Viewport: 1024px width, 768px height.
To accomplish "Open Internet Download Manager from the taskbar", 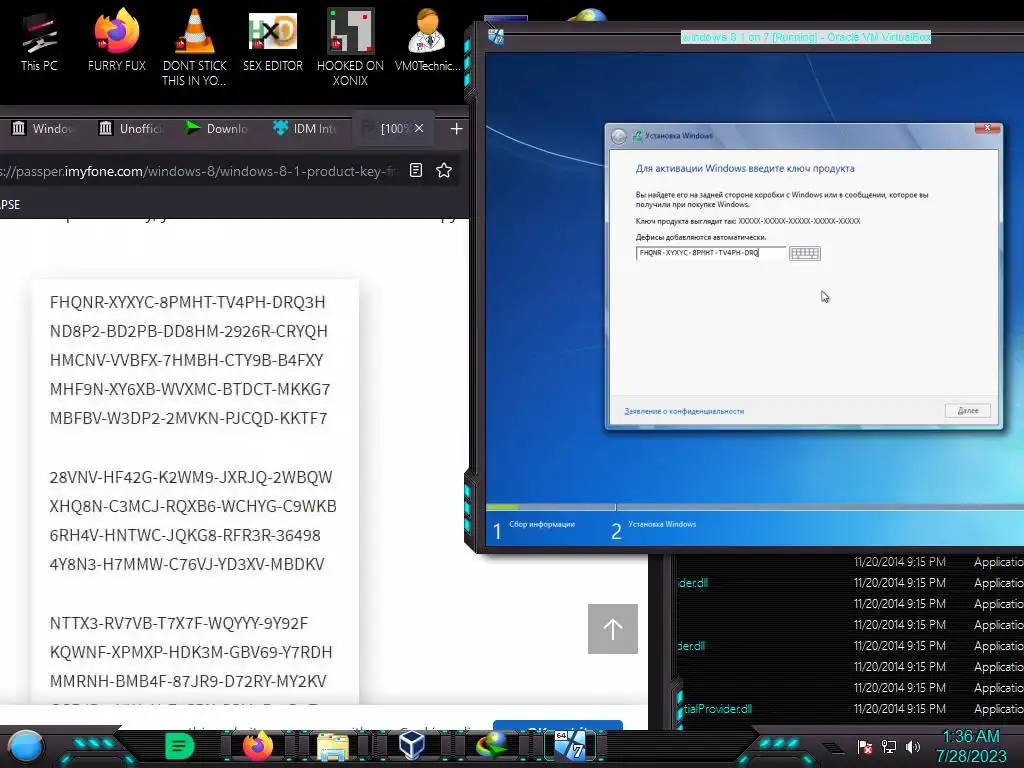I will click(x=491, y=746).
